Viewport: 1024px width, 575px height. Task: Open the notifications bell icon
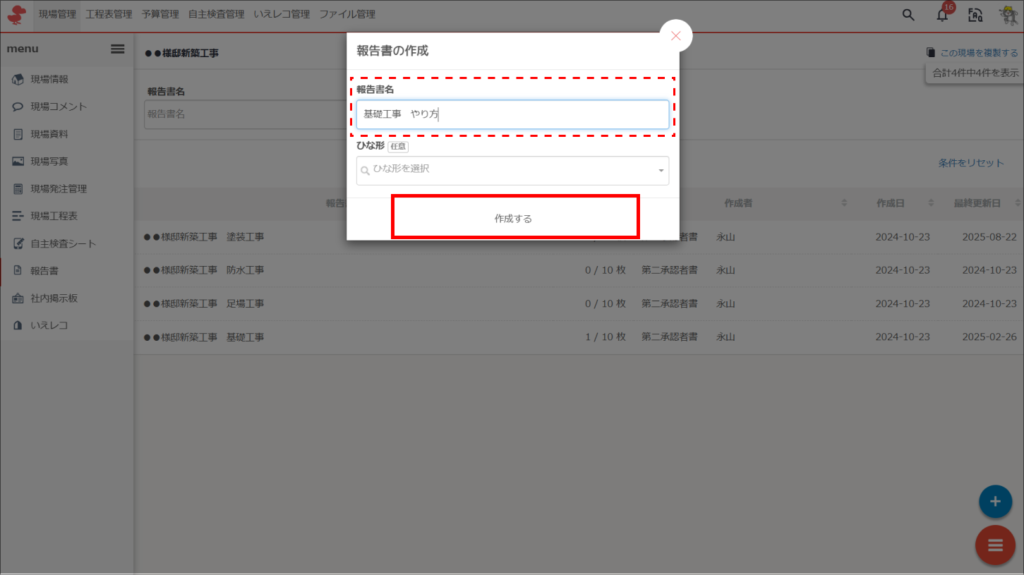pyautogui.click(x=942, y=15)
